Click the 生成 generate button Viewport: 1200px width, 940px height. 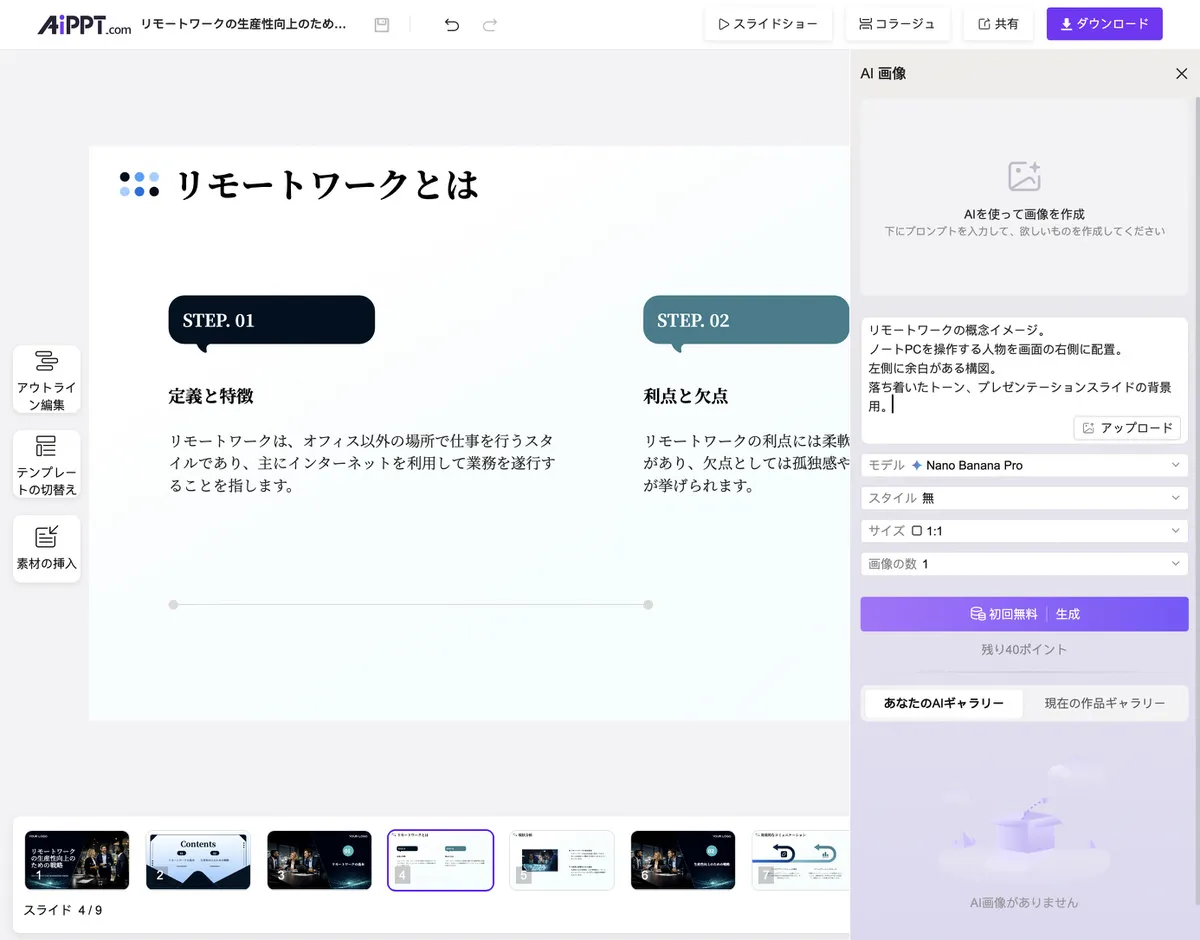1024,614
